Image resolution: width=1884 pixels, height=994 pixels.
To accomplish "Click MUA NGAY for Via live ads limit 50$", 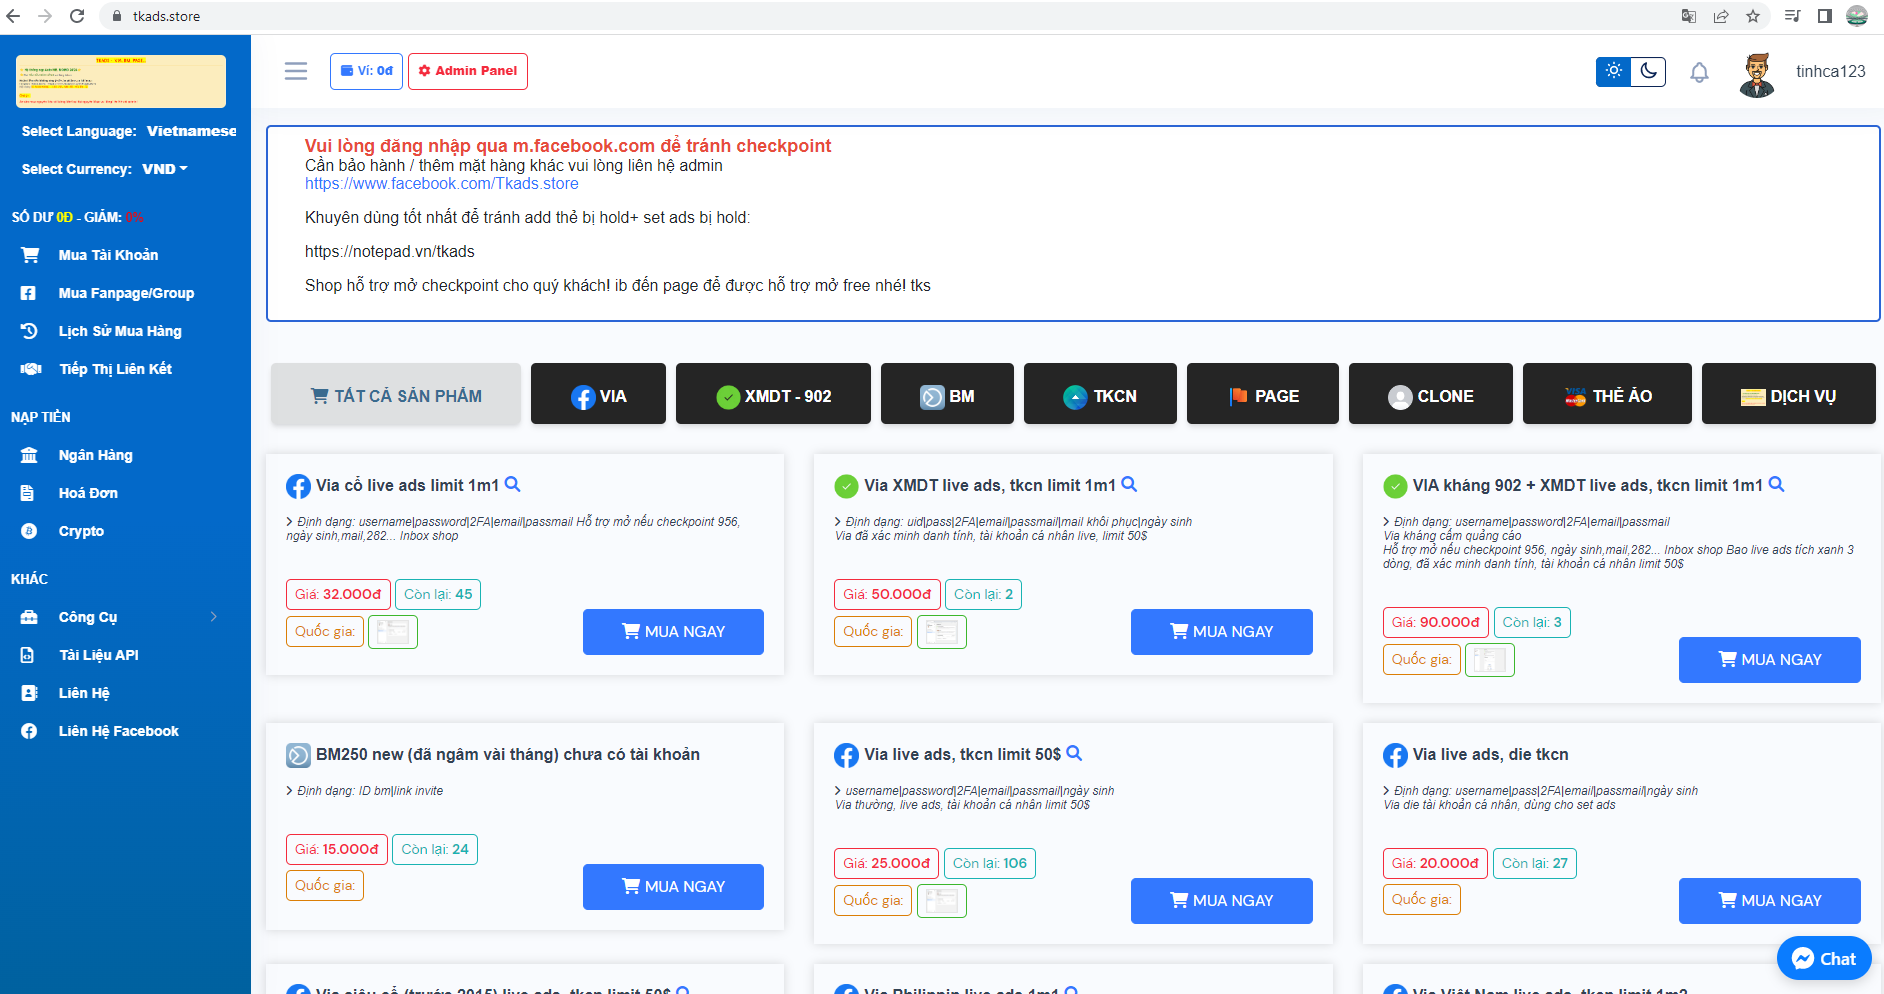I will pos(1222,901).
